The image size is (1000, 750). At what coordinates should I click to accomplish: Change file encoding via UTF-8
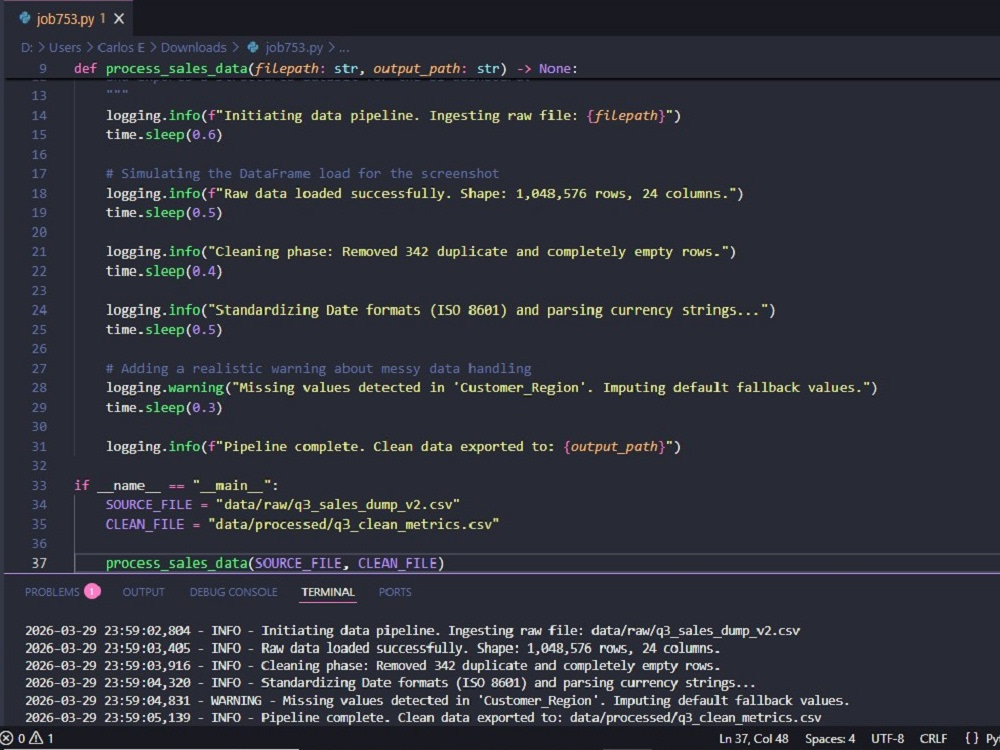point(888,739)
